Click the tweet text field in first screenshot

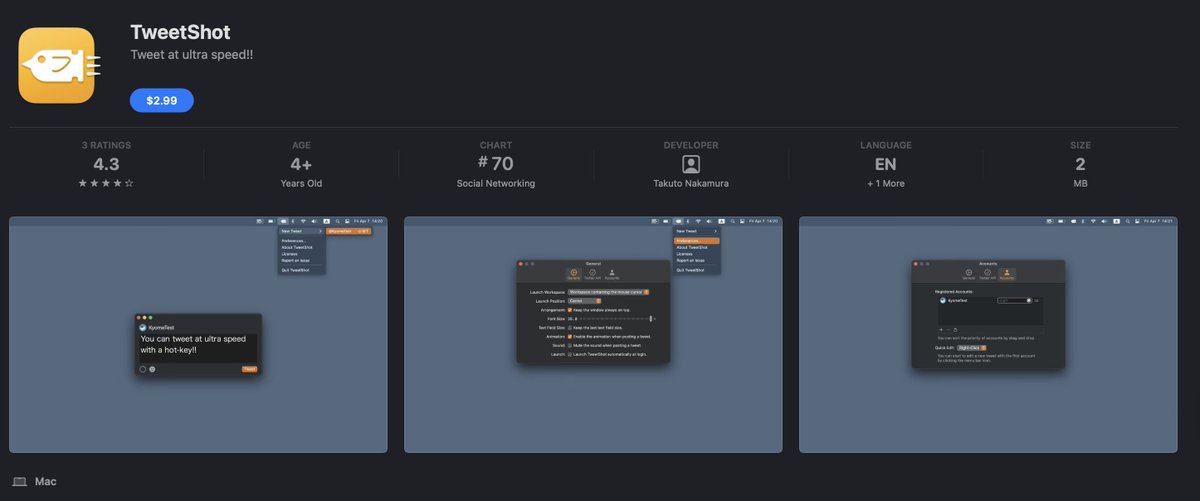(x=198, y=348)
